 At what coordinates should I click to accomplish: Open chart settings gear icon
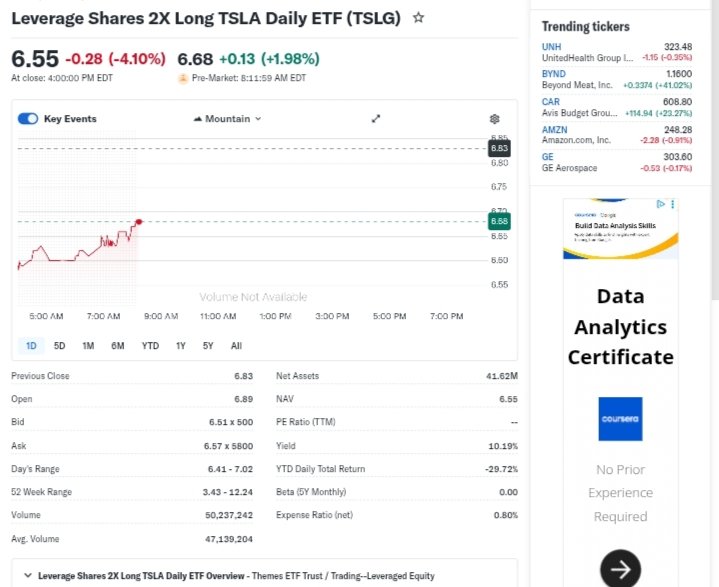(494, 118)
